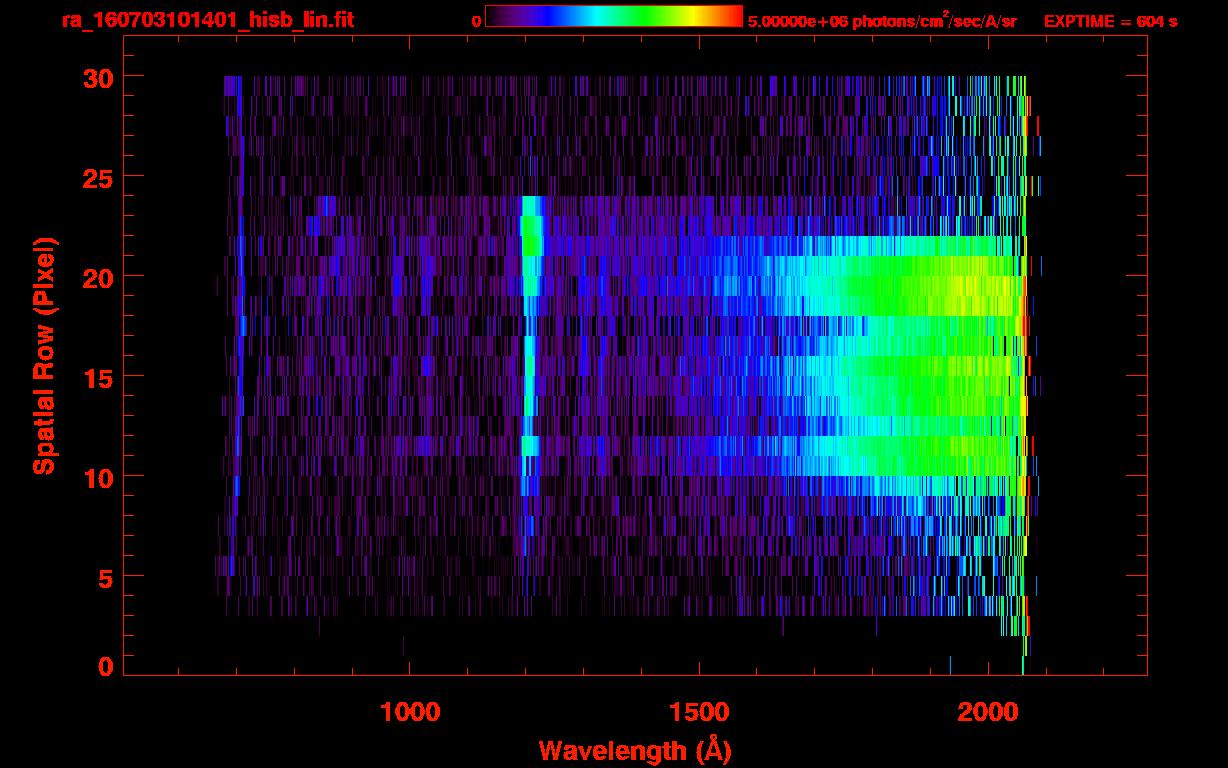The image size is (1228, 768).
Task: Click the EXPTIME = 604 s label
Action: click(x=1110, y=21)
